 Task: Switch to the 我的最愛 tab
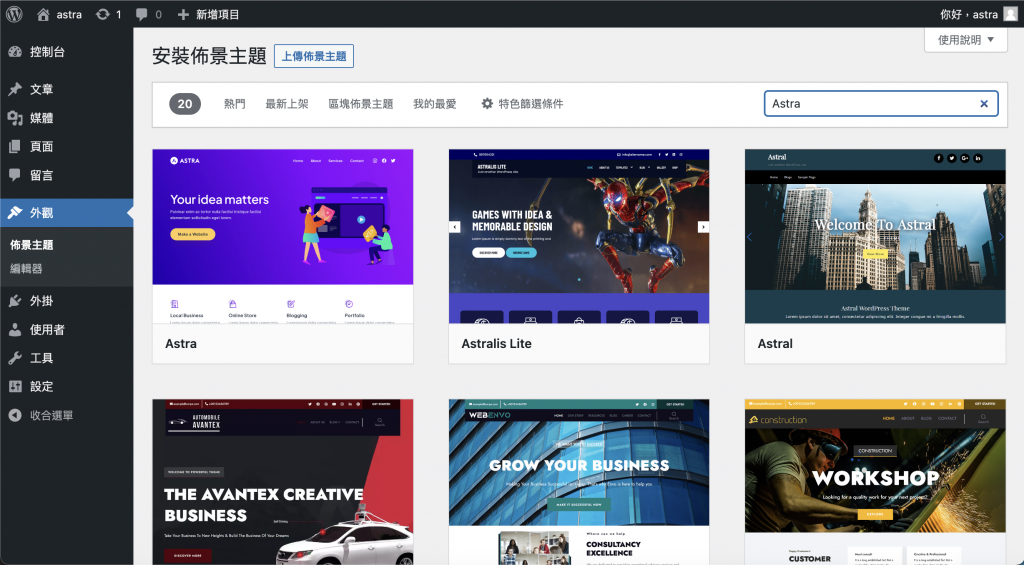point(434,103)
